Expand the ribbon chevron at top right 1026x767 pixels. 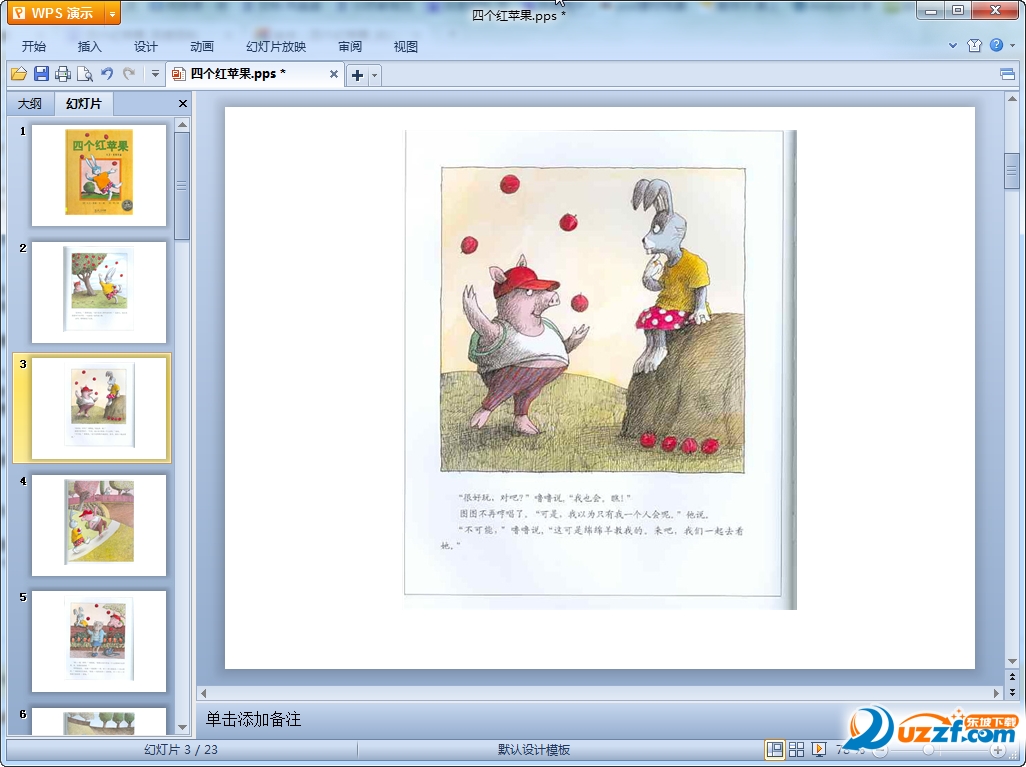point(953,45)
